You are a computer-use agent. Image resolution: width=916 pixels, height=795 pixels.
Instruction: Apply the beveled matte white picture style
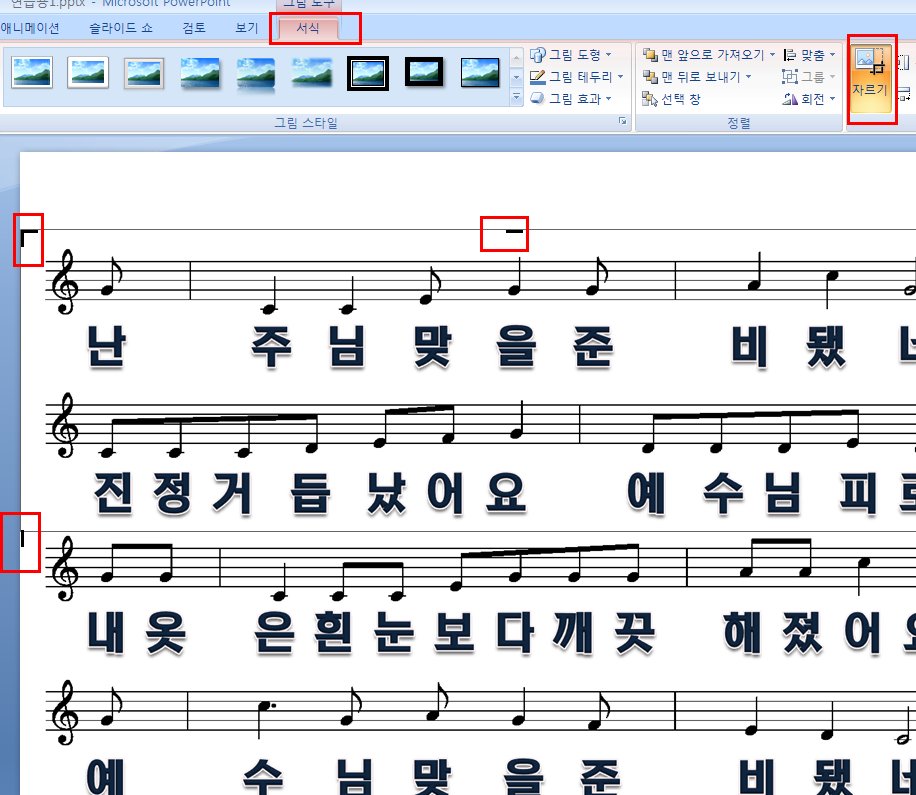point(88,72)
